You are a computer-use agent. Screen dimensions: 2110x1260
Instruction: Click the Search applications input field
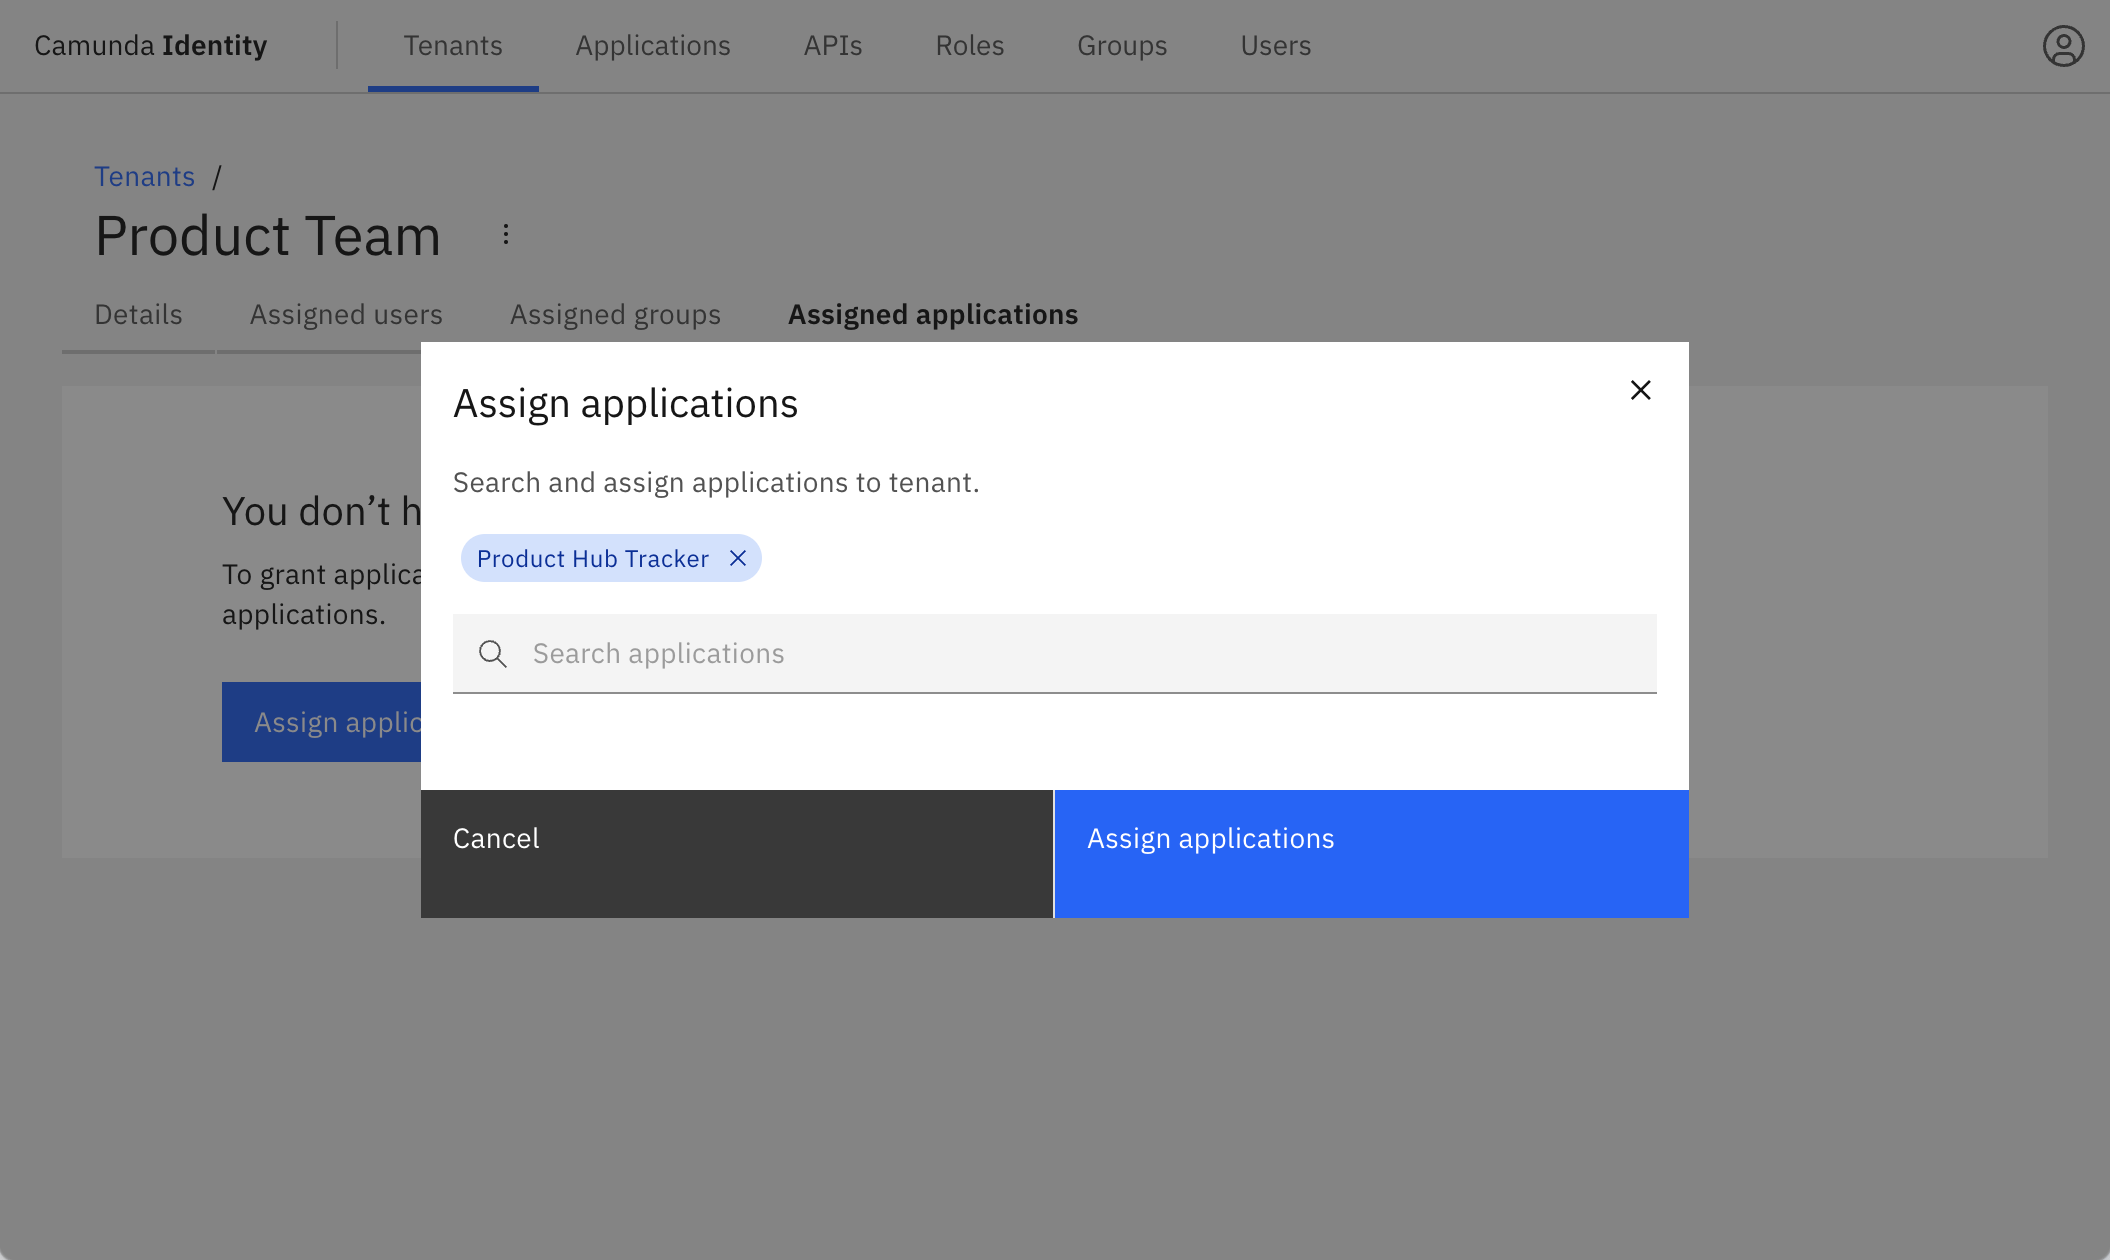pyautogui.click(x=1054, y=652)
